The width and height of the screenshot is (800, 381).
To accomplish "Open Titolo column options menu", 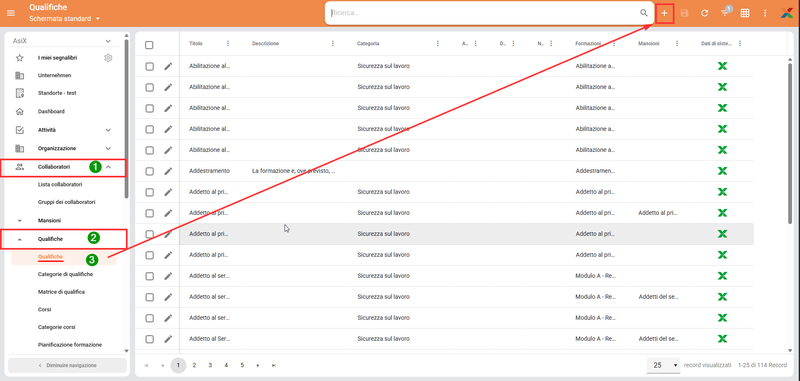I will (x=228, y=44).
